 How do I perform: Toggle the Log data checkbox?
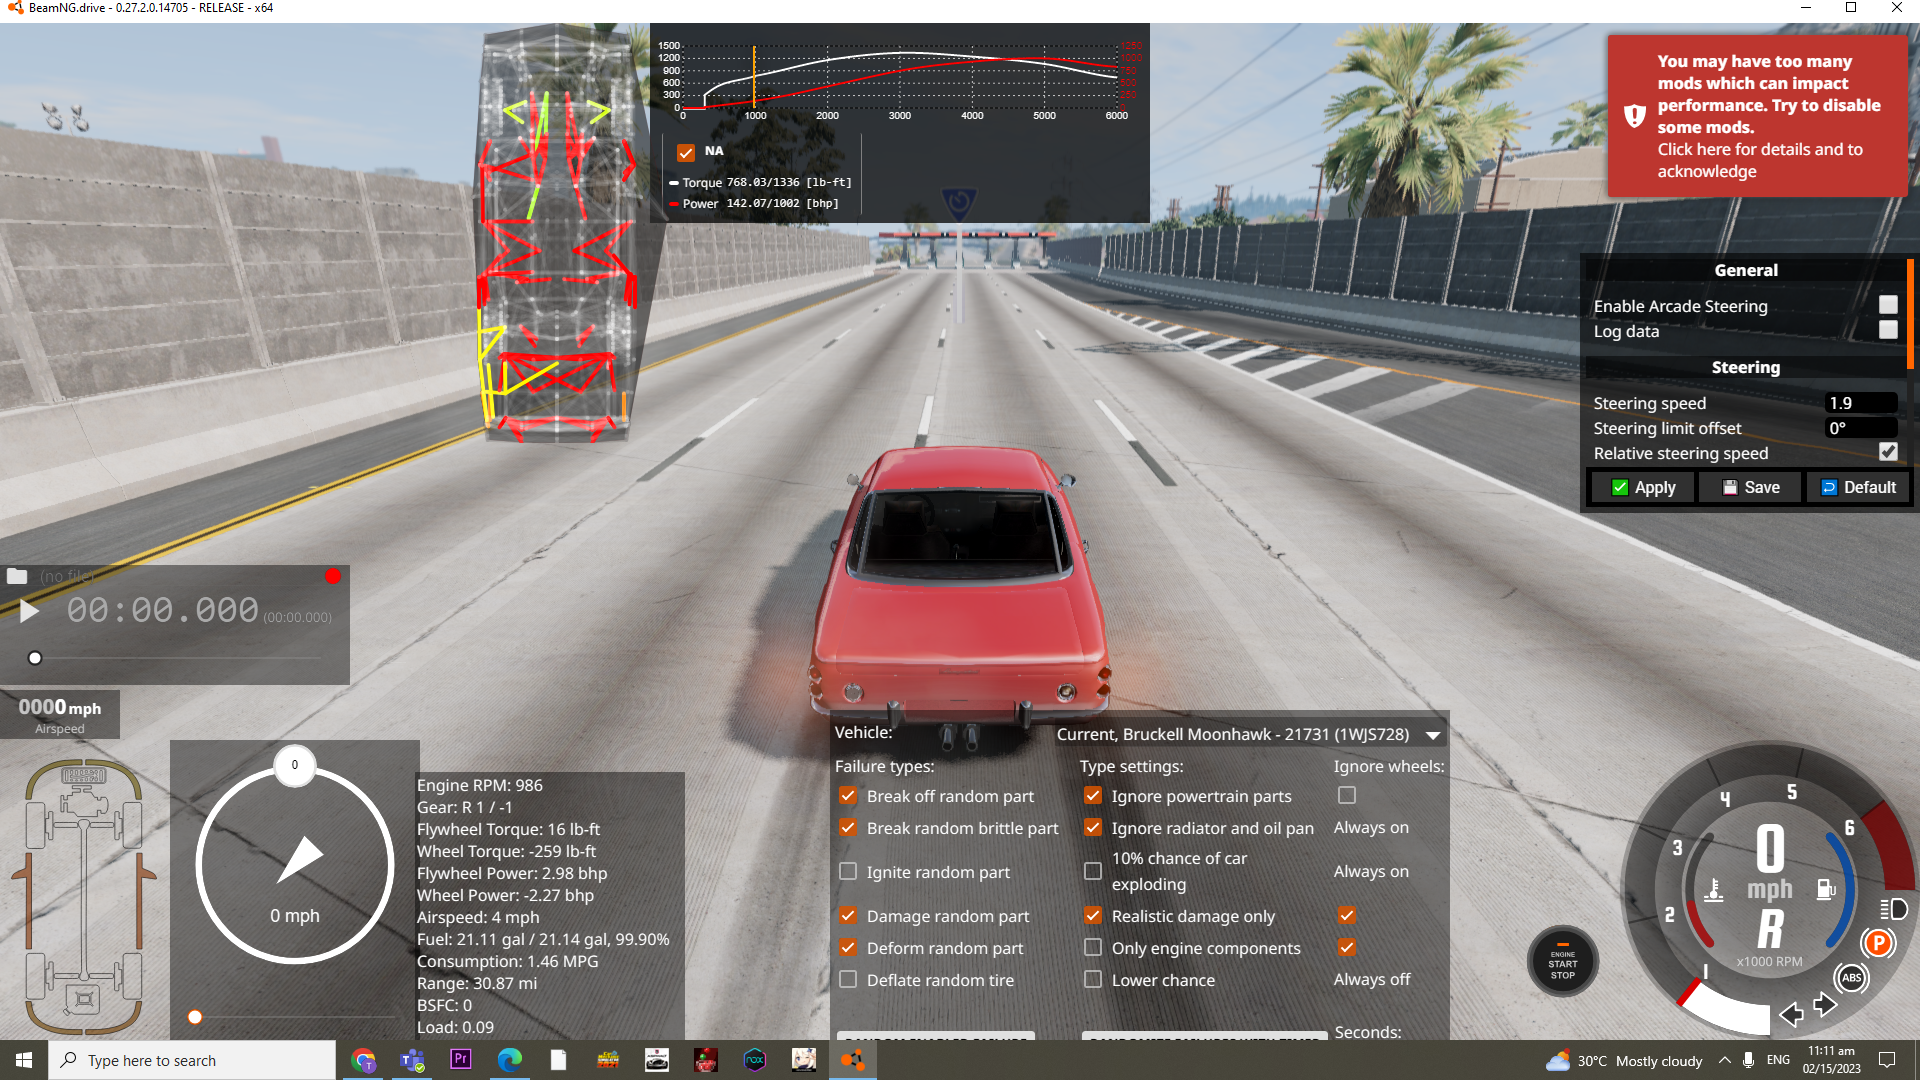coord(1888,330)
